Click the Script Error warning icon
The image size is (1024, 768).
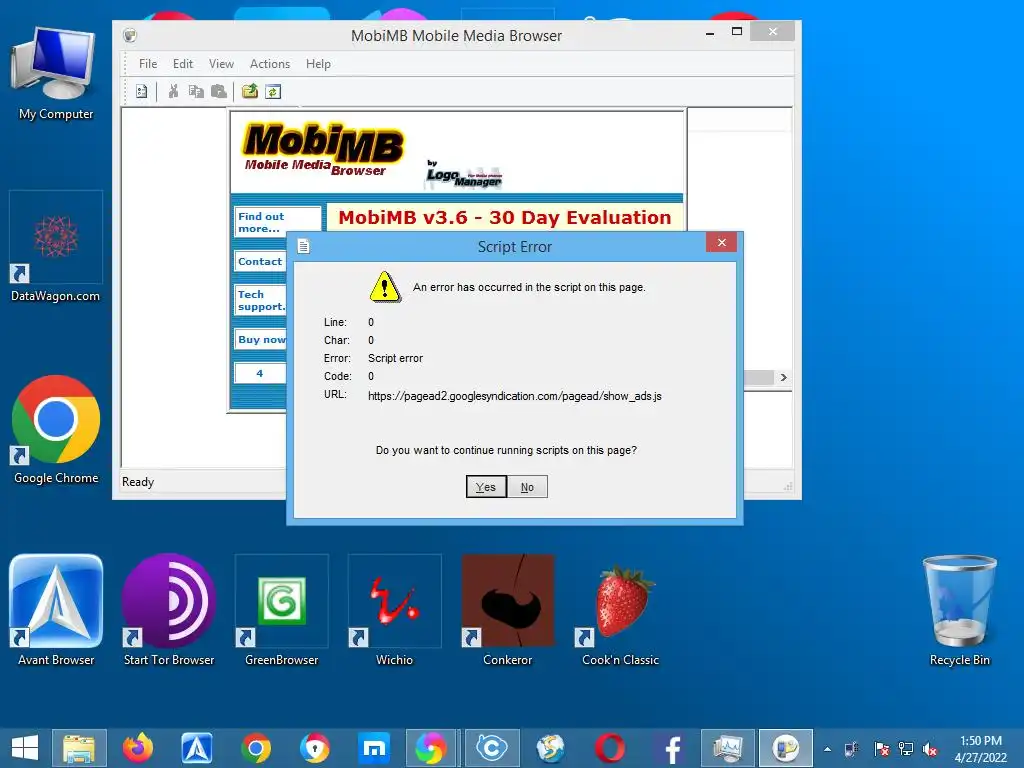[385, 287]
